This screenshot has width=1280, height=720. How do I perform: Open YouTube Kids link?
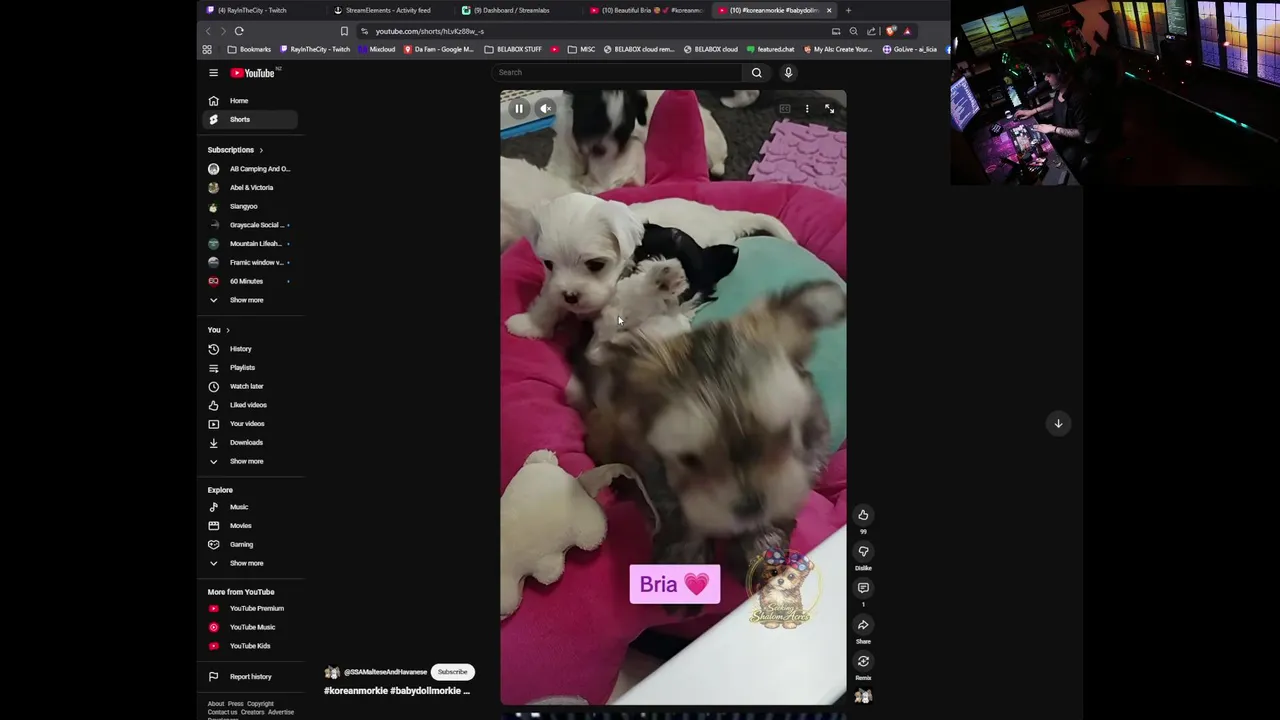250,645
